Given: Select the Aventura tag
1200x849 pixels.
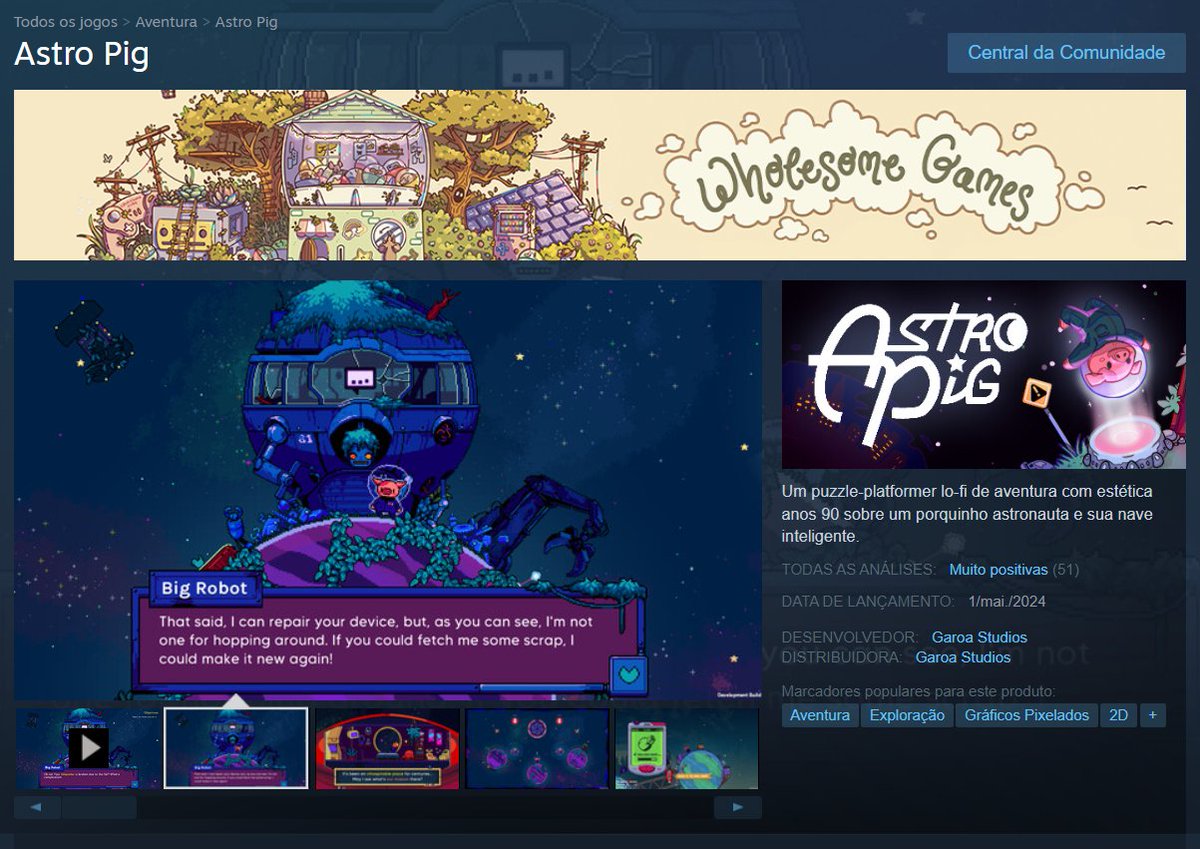Looking at the screenshot, I should click(819, 715).
